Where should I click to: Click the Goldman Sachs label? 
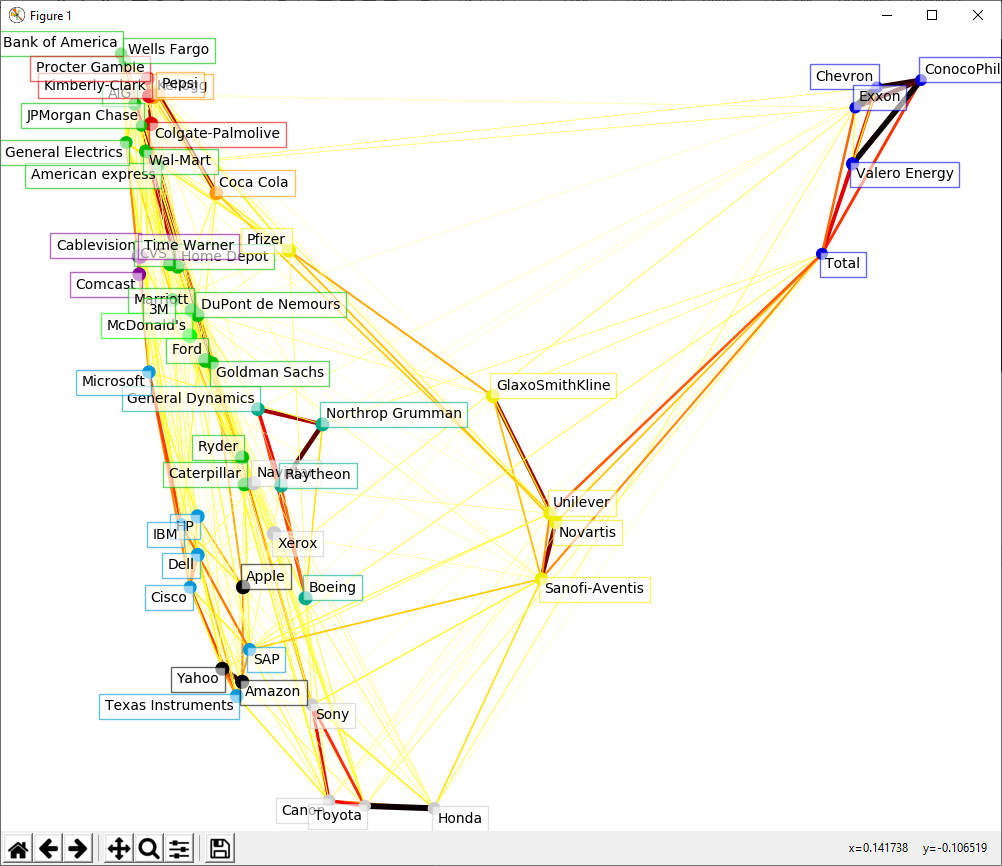tap(270, 373)
